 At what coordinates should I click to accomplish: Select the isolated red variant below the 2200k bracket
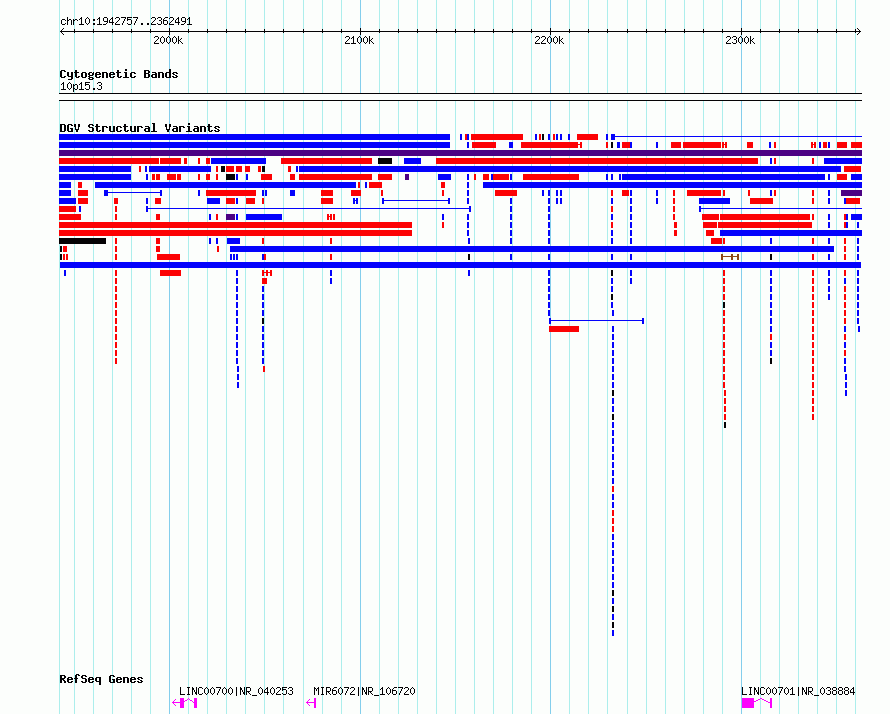[564, 329]
